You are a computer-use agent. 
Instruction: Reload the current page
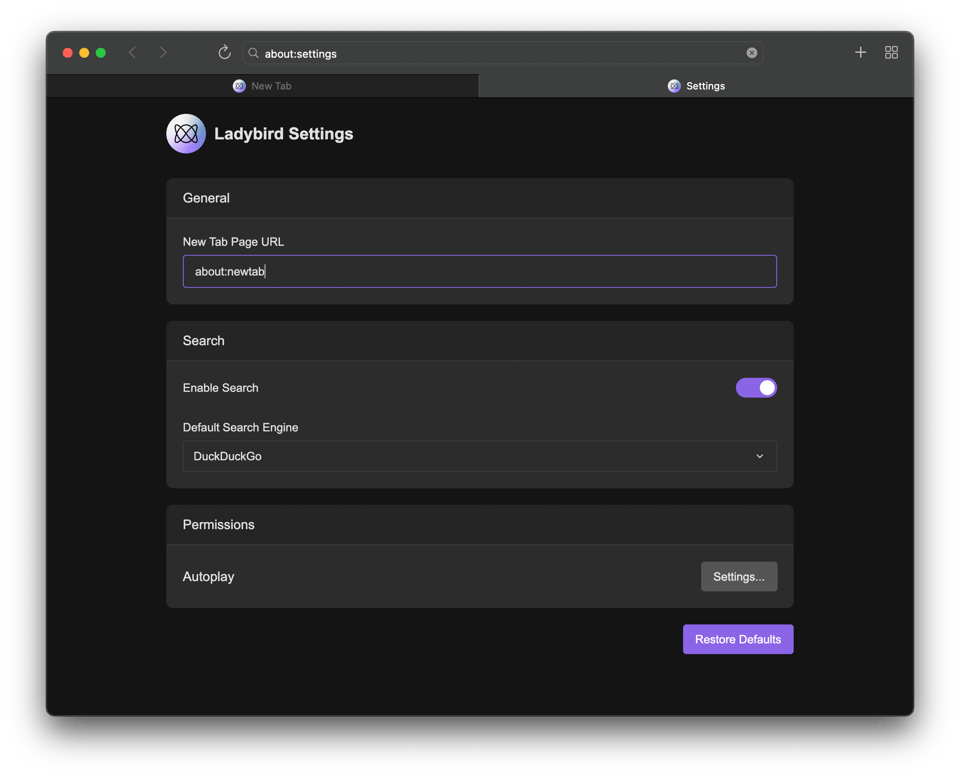(224, 53)
